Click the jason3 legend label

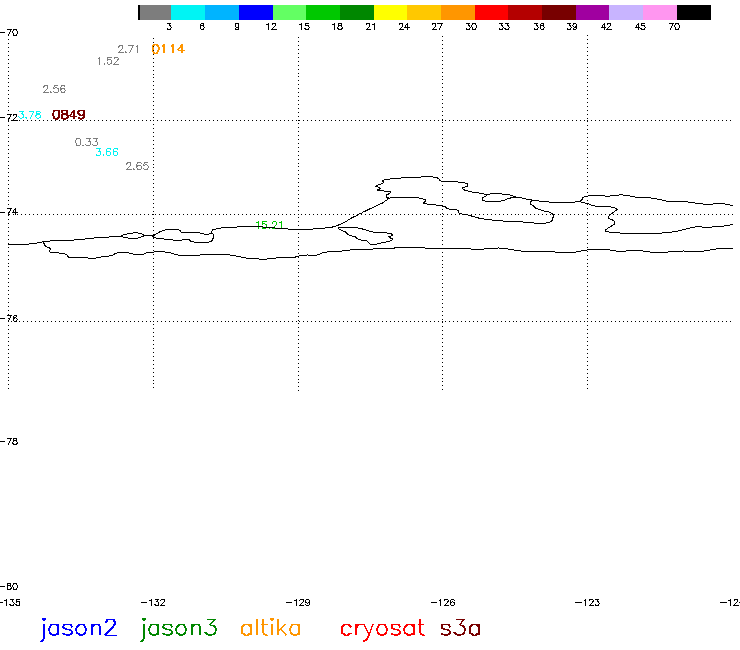[179, 629]
